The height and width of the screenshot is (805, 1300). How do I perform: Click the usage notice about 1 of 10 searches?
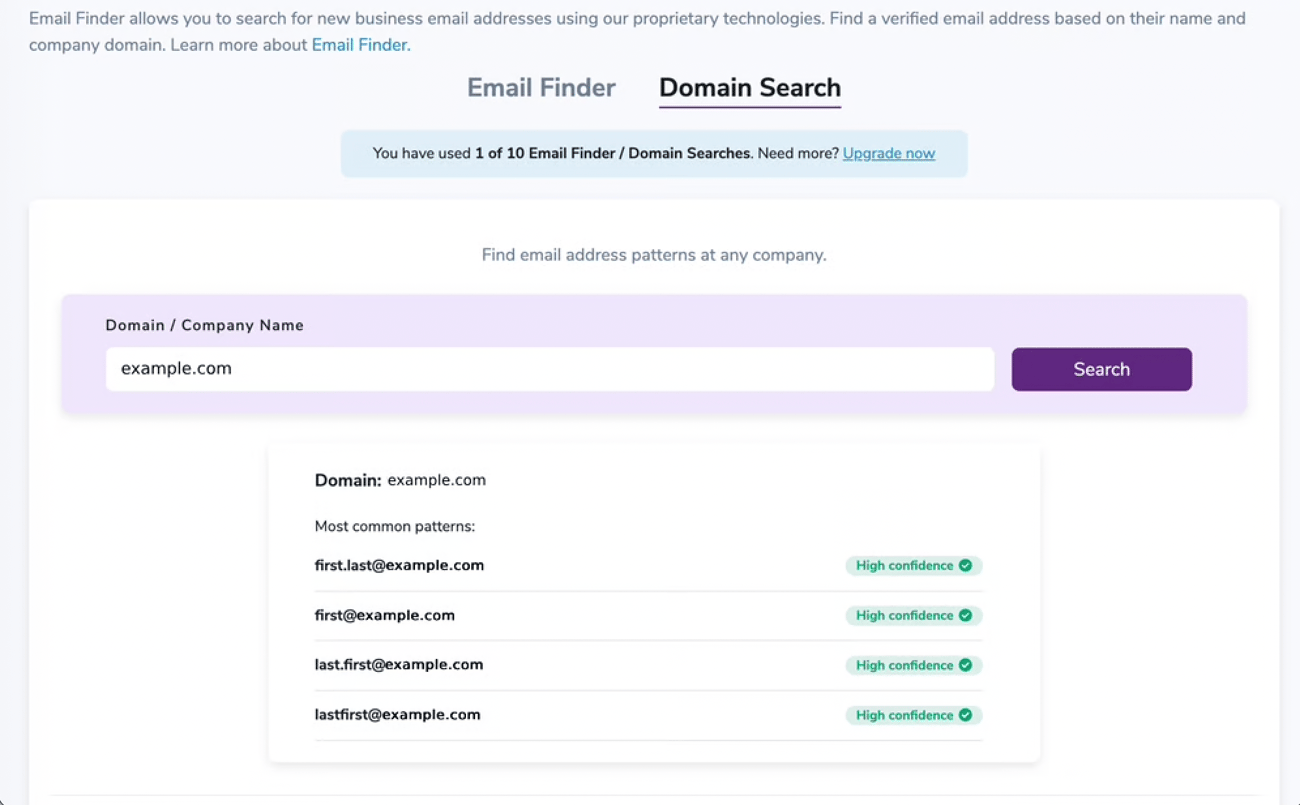tap(654, 154)
